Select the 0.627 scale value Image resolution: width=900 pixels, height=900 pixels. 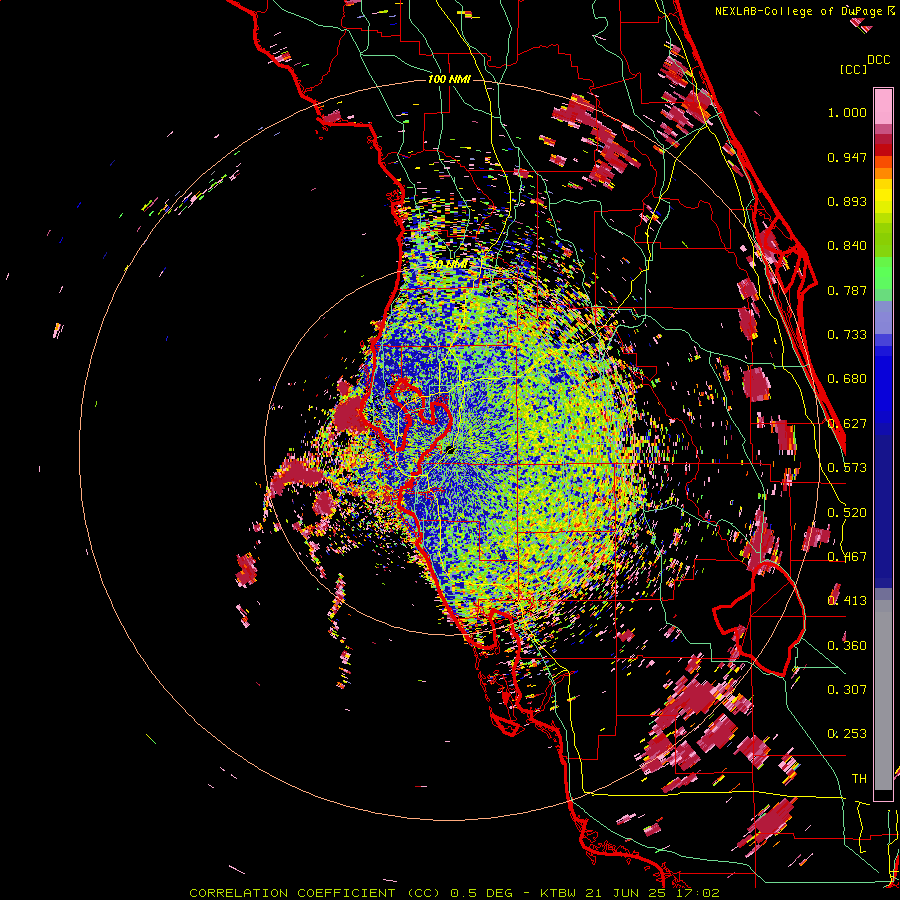pyautogui.click(x=847, y=424)
